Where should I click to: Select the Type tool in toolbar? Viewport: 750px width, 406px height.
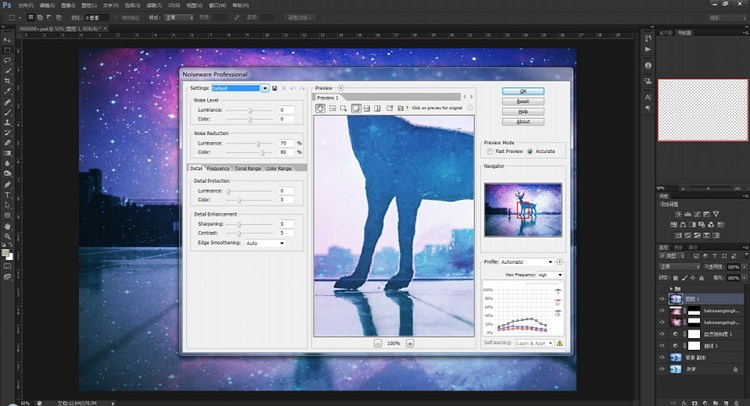(x=7, y=195)
